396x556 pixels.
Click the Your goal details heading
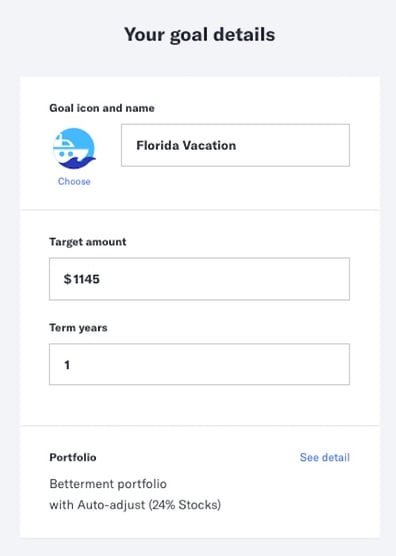pos(200,35)
